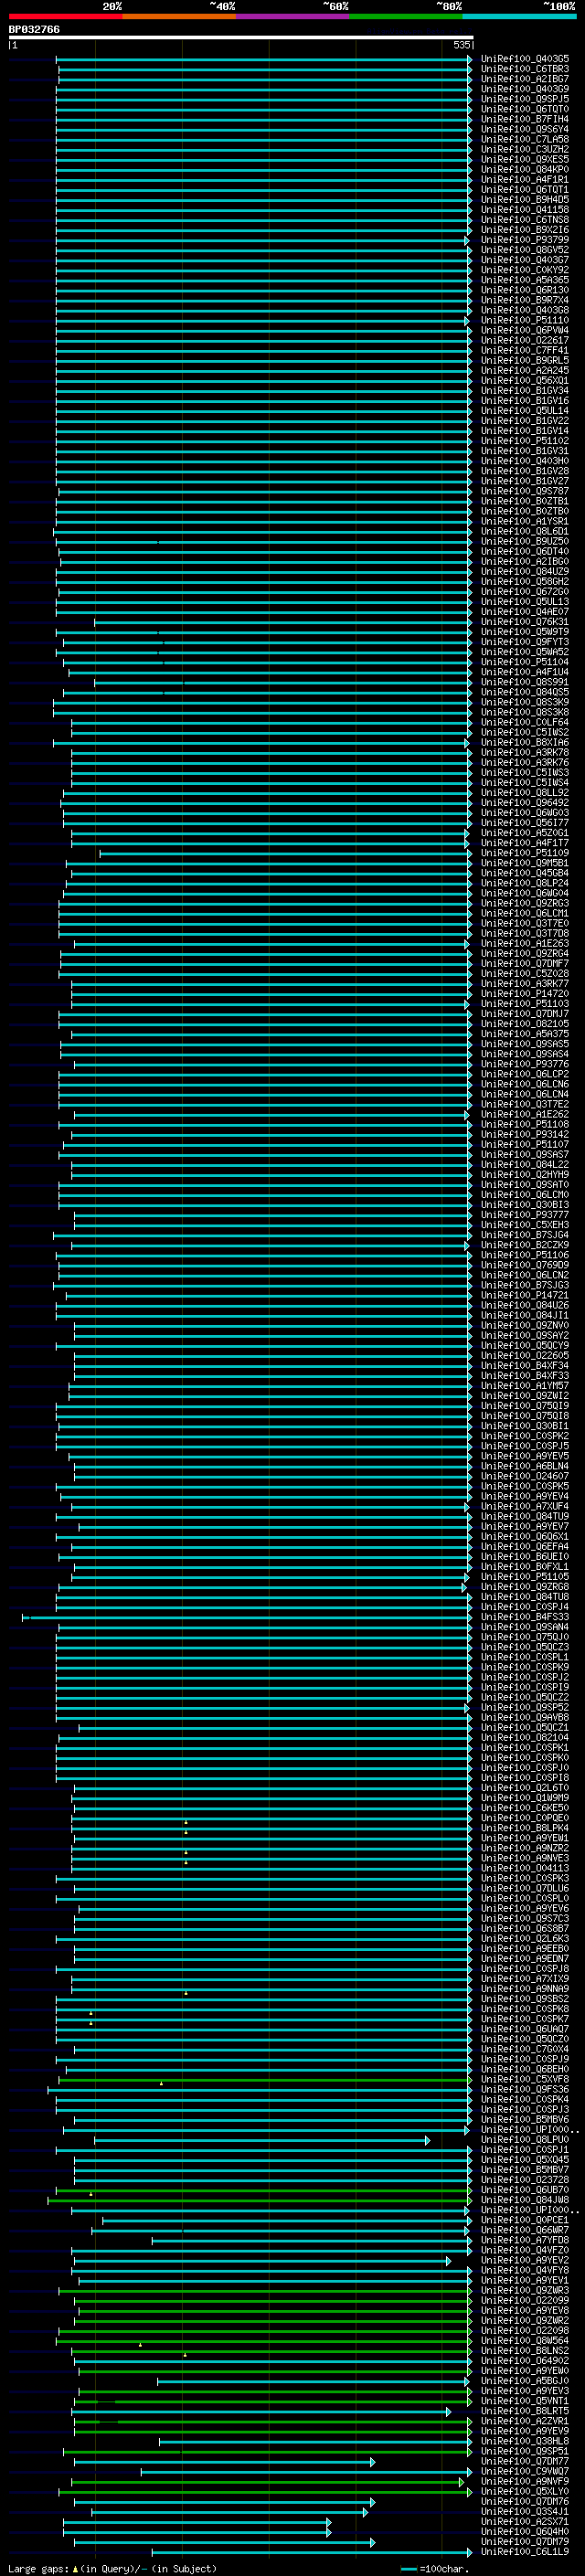The width and height of the screenshot is (585, 2576).
Task: Click hit label UniRef100_Q84QS5
Action: pos(524,692)
